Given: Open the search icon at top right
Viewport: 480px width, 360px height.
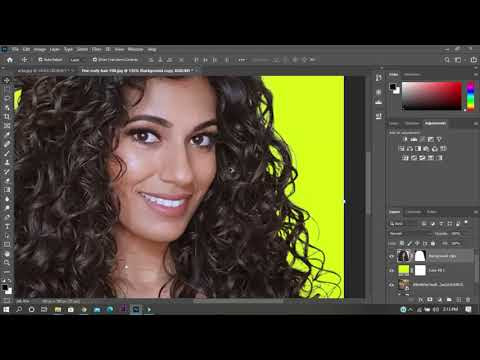Looking at the screenshot, I should click(x=447, y=60).
